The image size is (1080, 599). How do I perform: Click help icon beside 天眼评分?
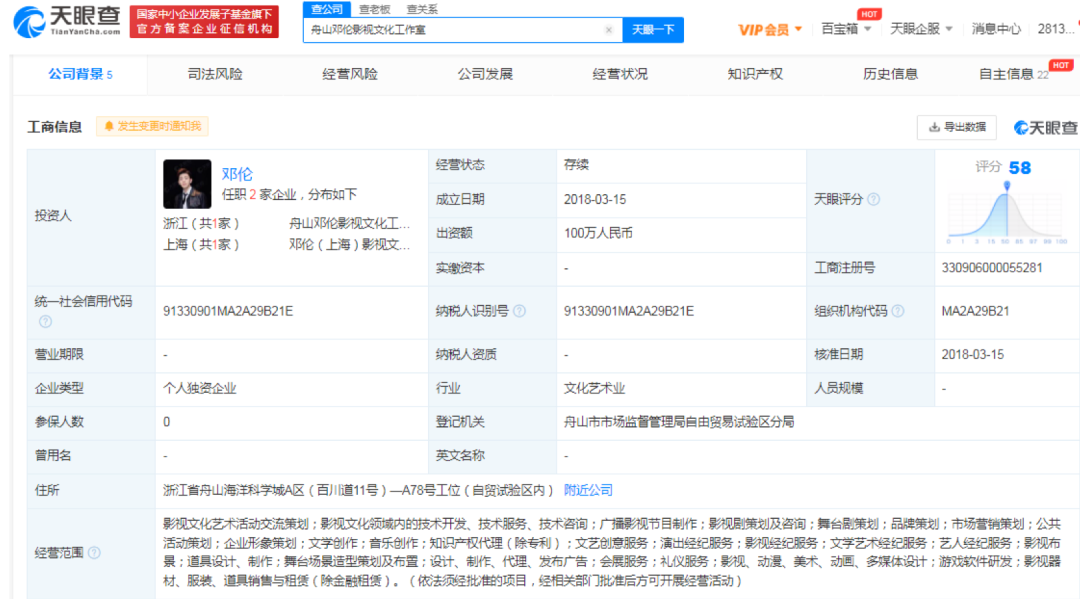[x=874, y=200]
